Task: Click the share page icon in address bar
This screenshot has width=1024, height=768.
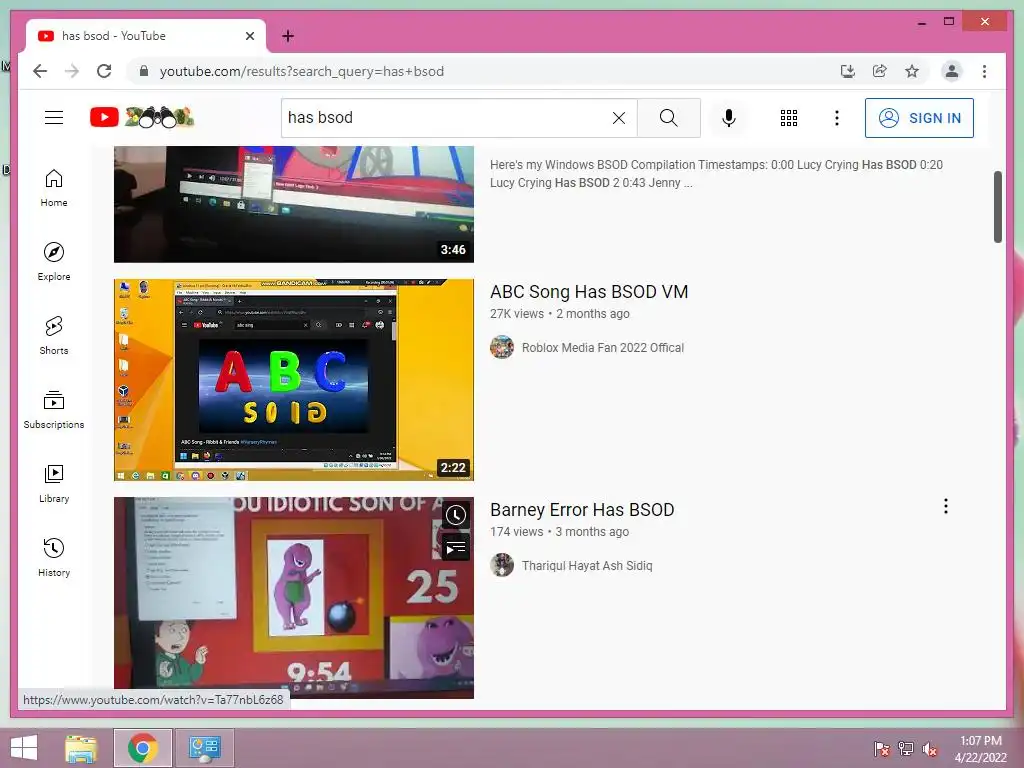Action: (880, 71)
